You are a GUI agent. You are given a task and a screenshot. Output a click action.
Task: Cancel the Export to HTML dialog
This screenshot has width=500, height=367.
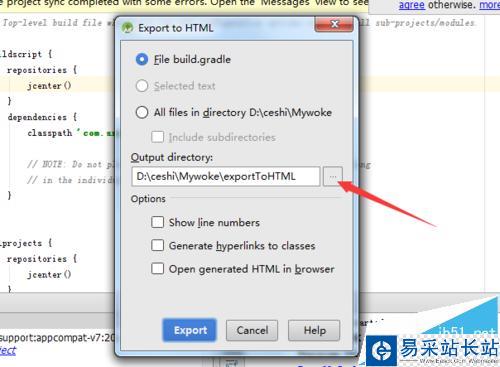click(x=252, y=330)
